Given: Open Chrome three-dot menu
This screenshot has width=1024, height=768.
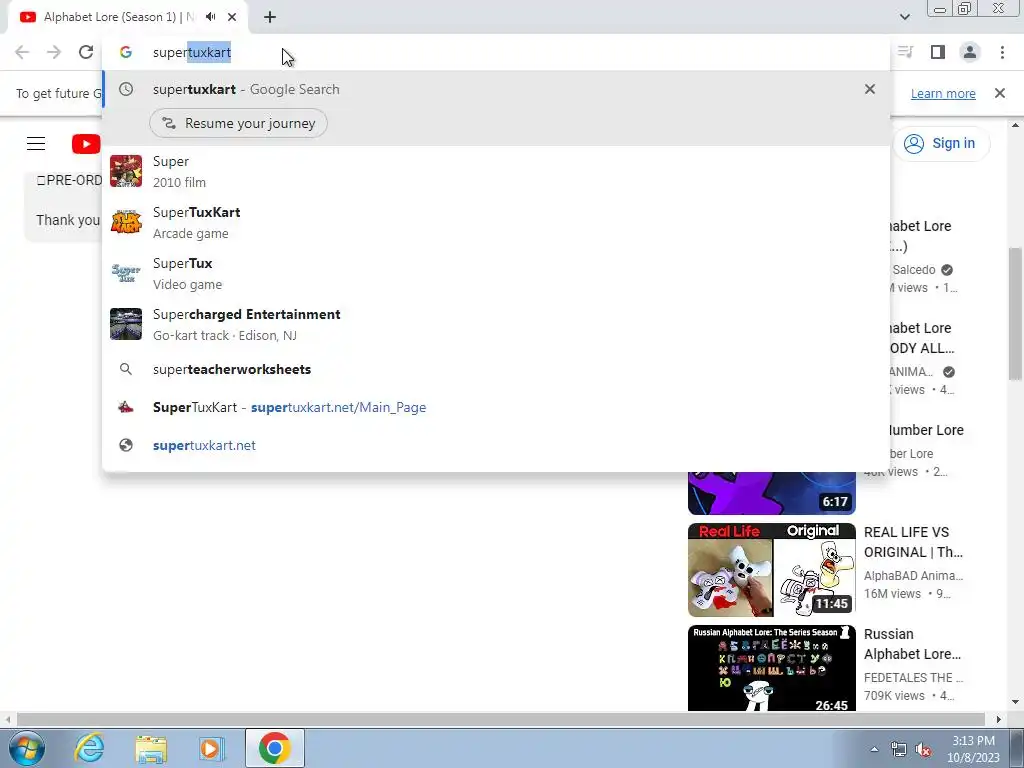Looking at the screenshot, I should click(1002, 52).
